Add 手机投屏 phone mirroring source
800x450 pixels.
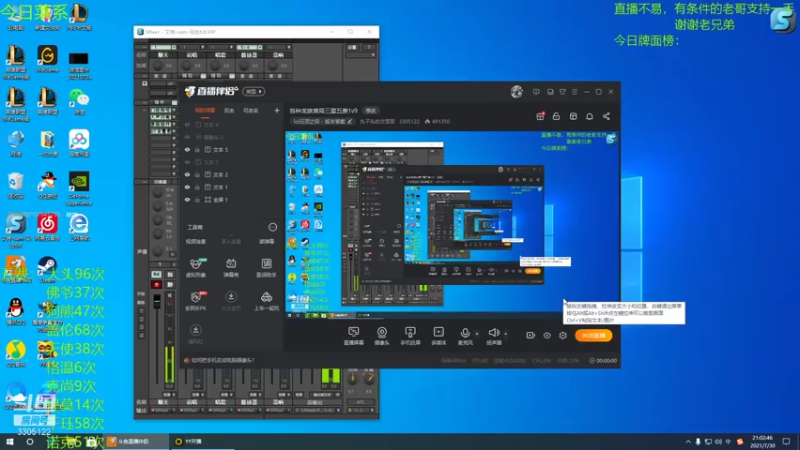410,336
